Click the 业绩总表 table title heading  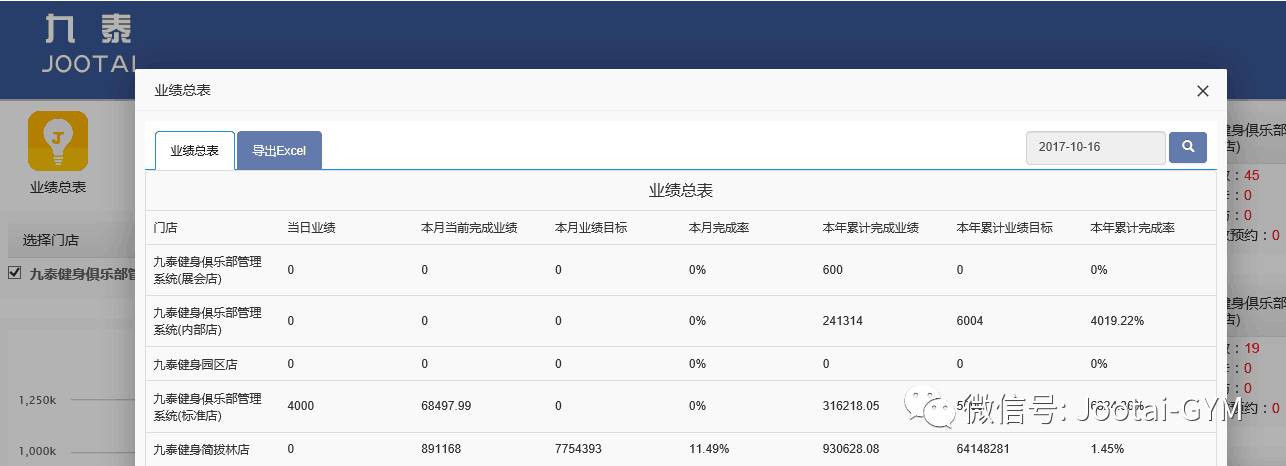coord(681,191)
